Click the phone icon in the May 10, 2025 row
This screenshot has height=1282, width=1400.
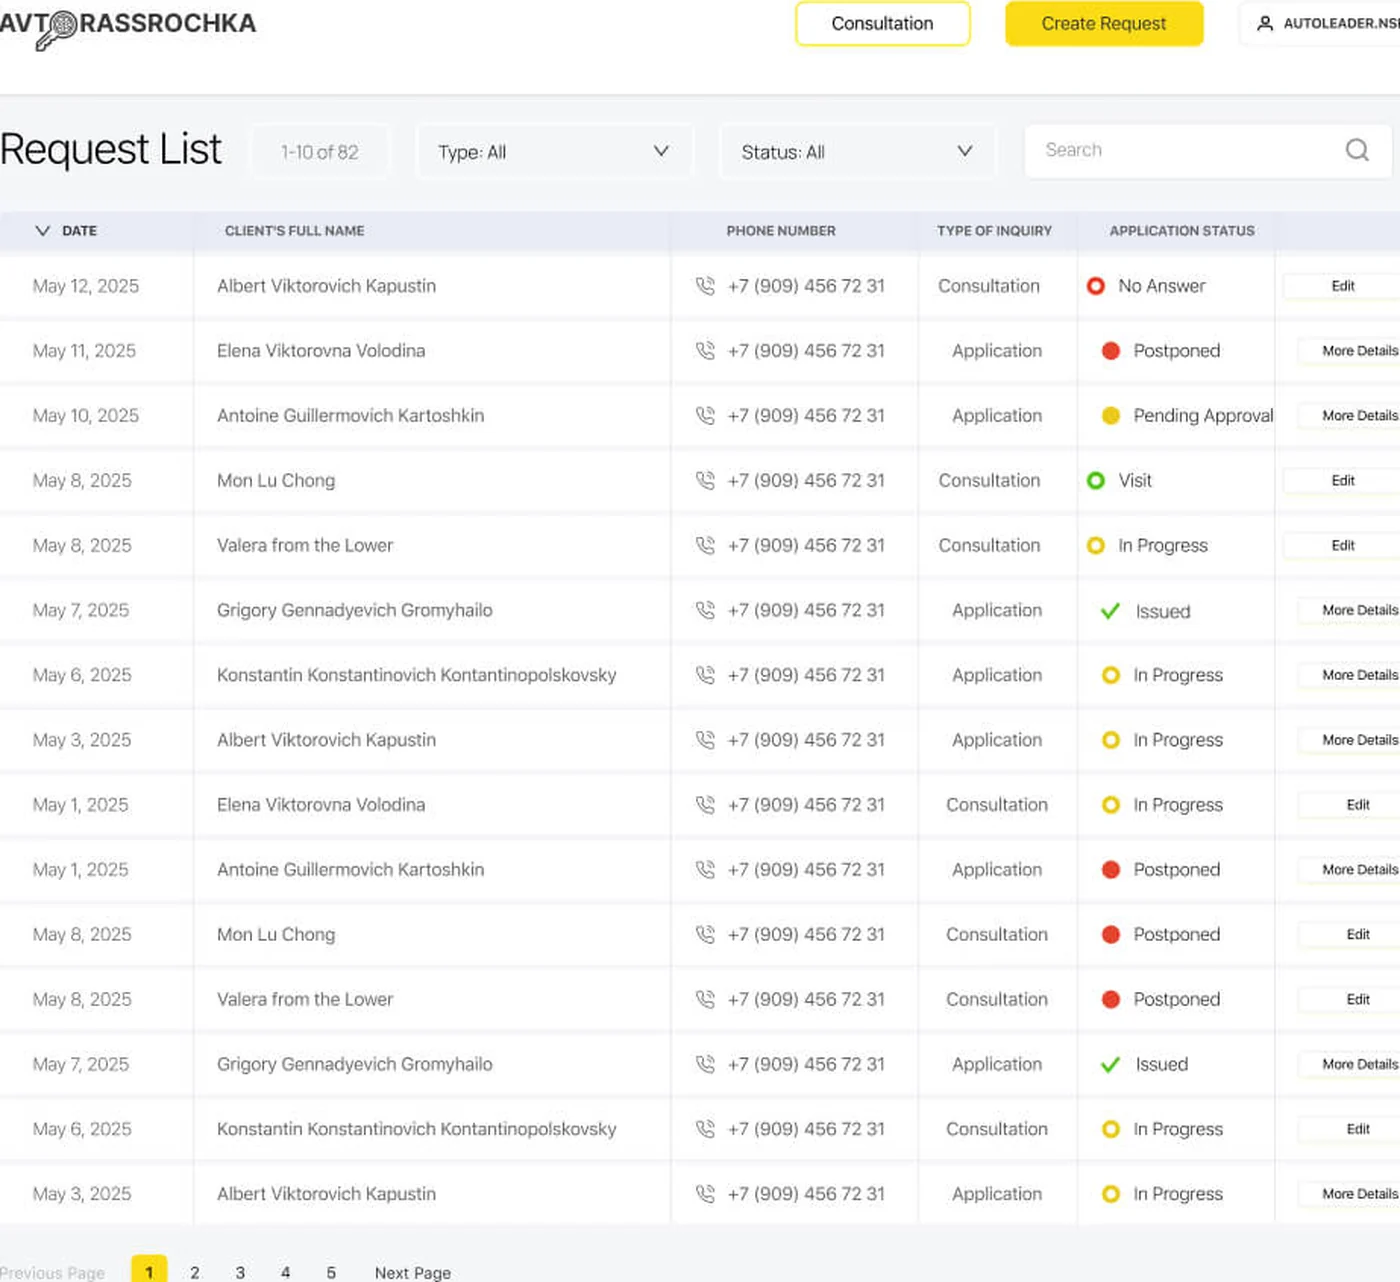(x=705, y=416)
